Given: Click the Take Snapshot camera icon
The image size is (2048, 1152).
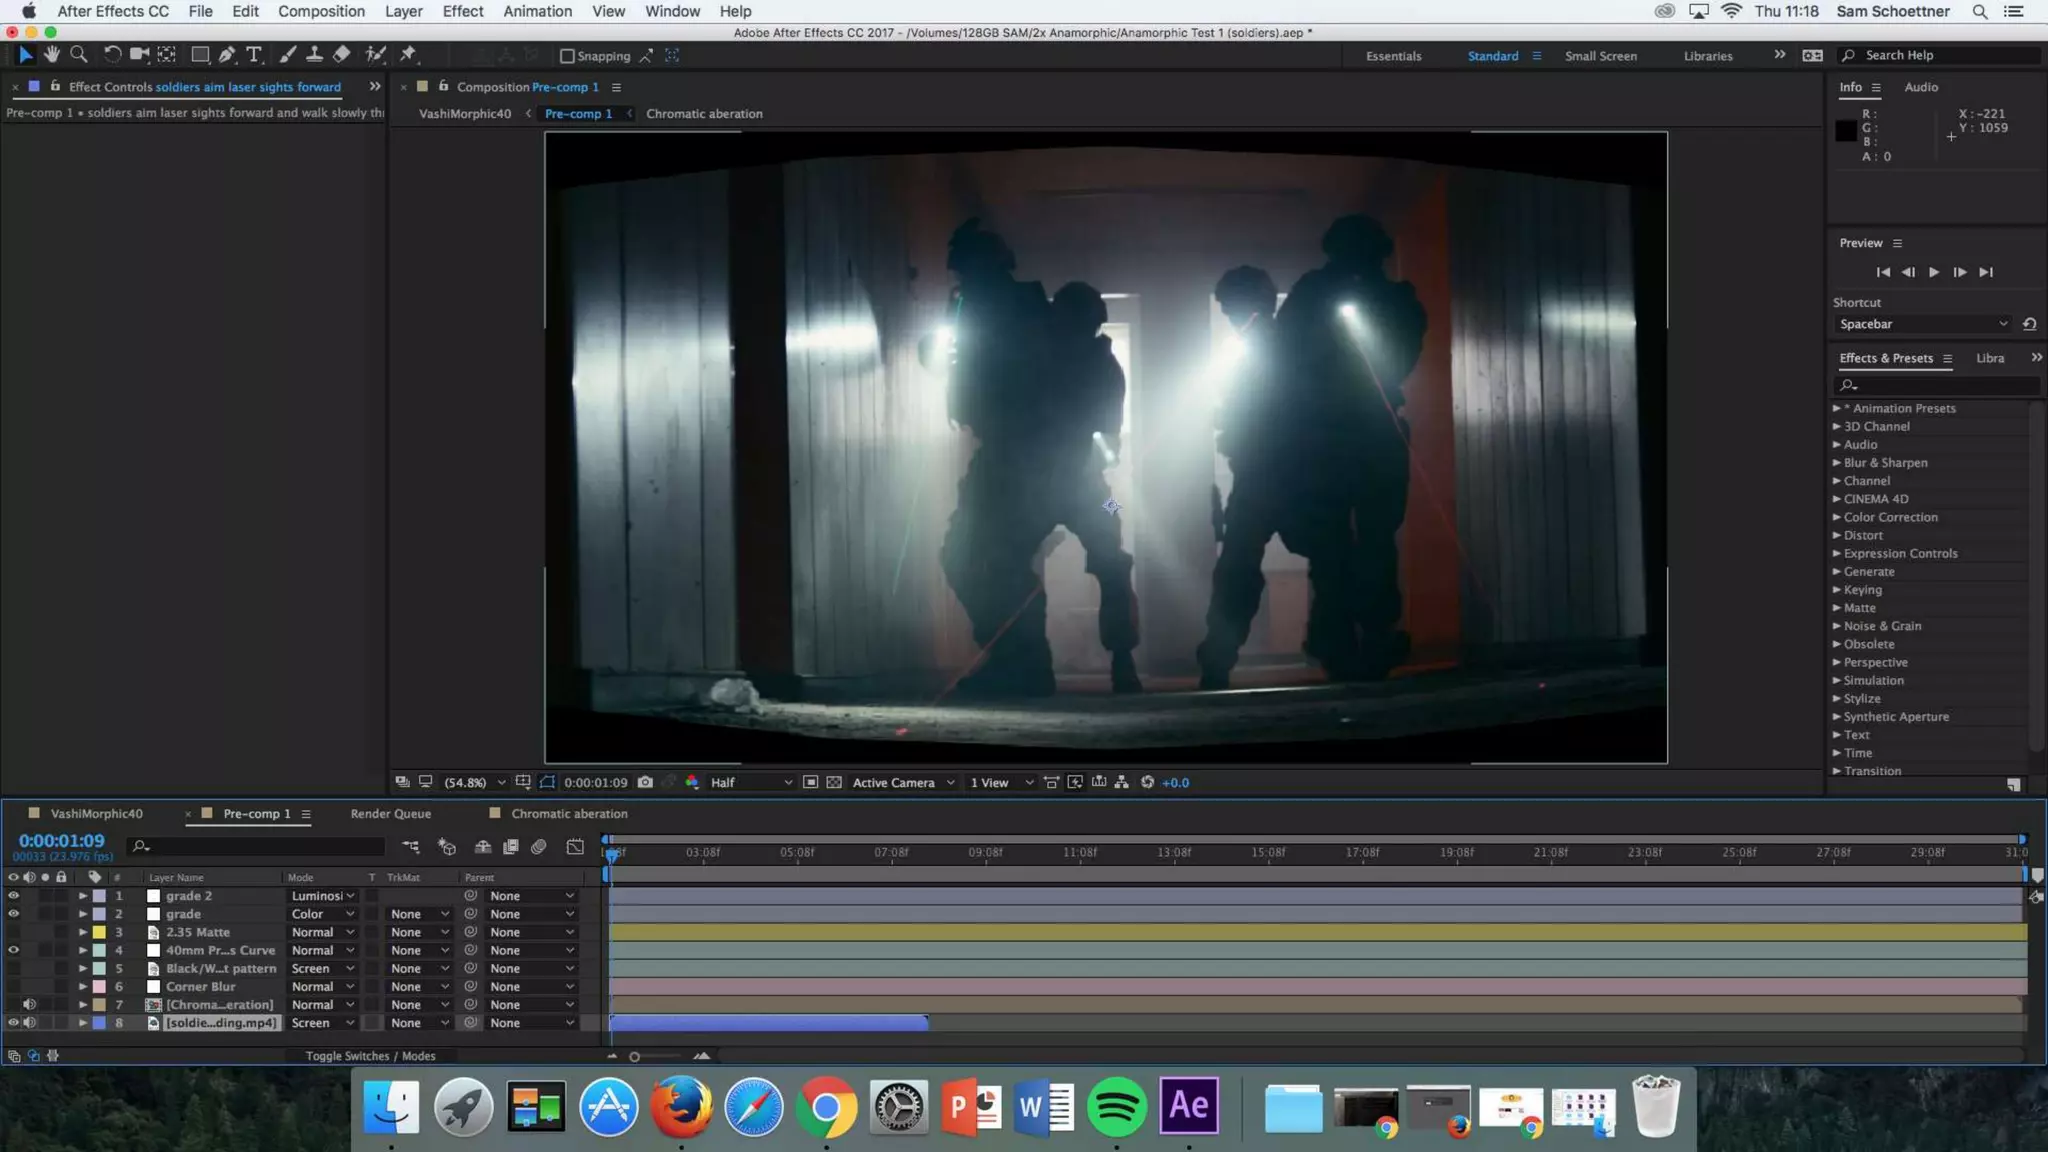Looking at the screenshot, I should point(645,782).
